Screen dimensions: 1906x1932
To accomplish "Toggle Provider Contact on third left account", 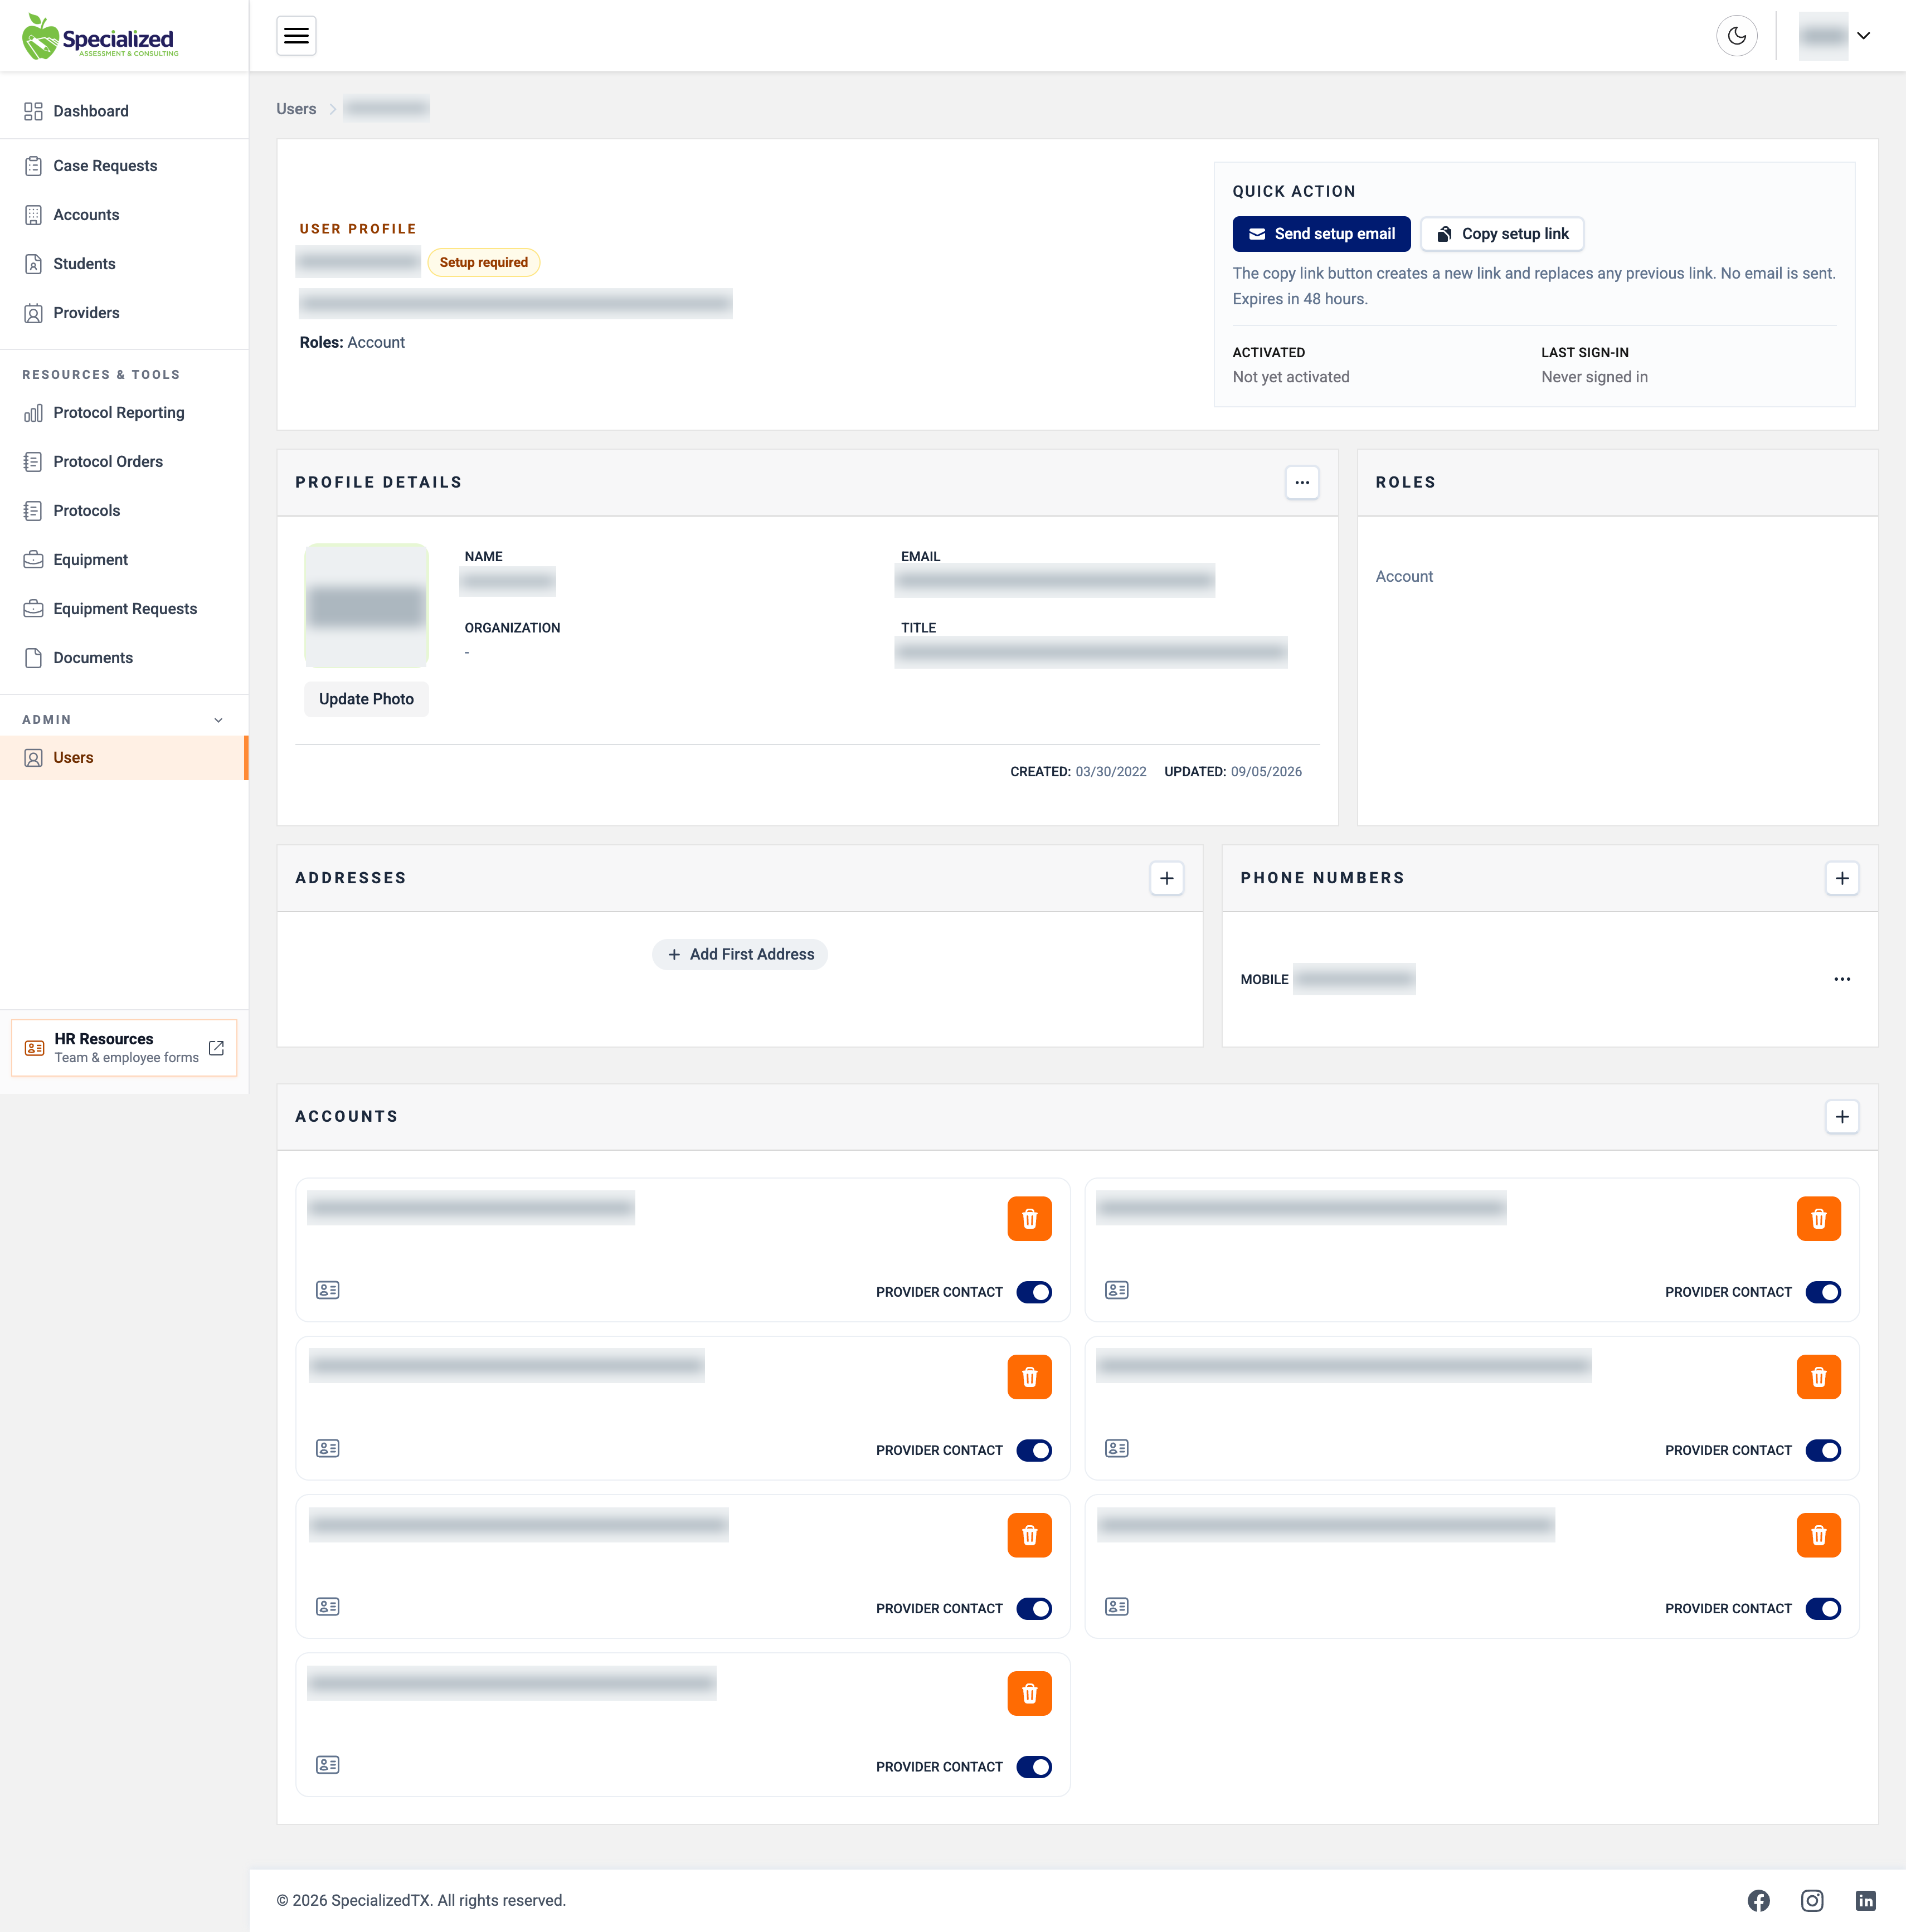I will point(1034,1608).
